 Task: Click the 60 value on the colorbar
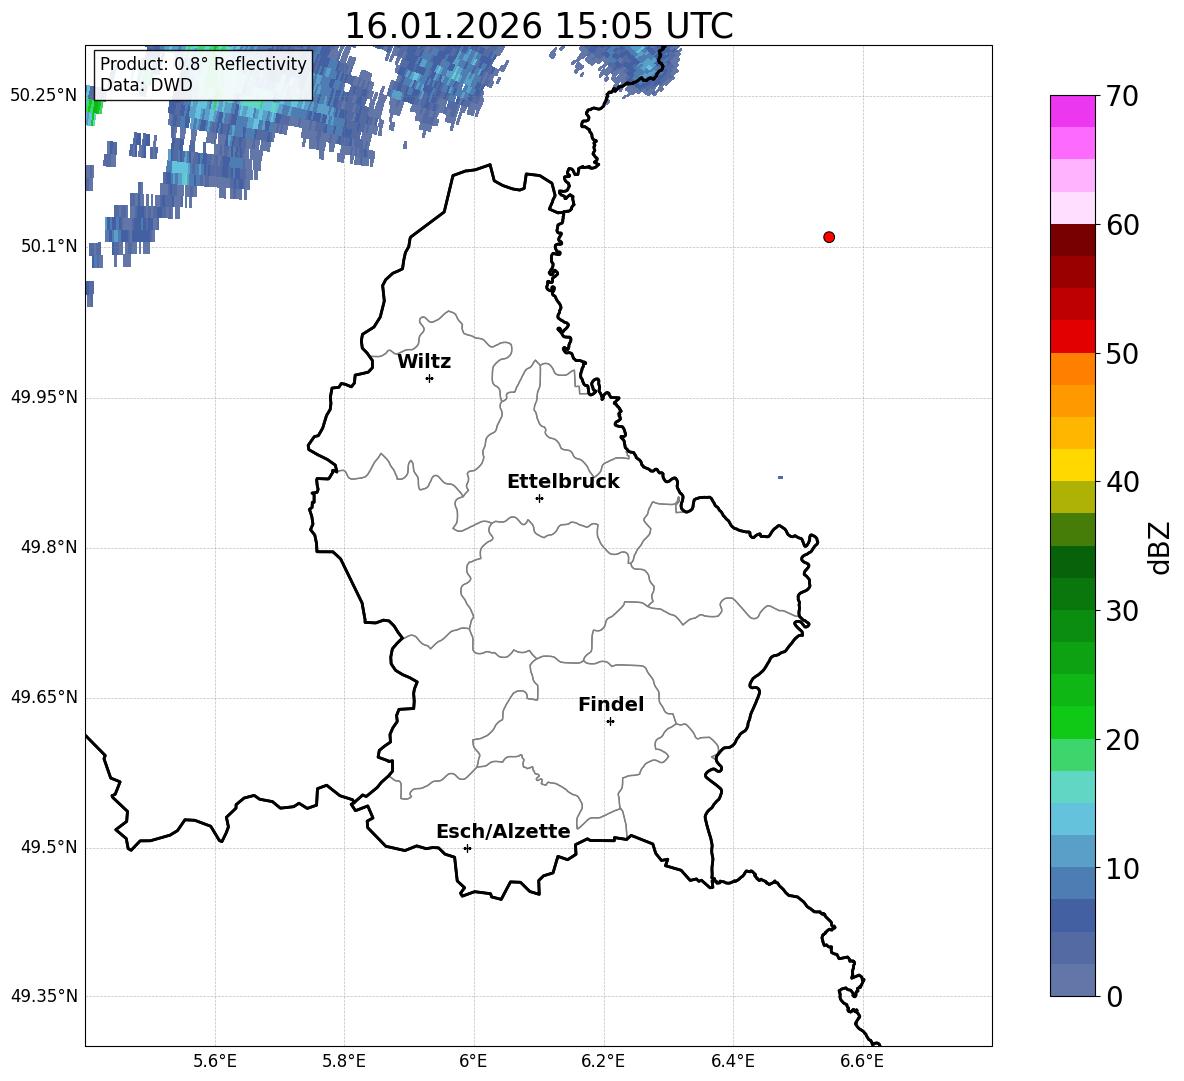[x=1122, y=225]
